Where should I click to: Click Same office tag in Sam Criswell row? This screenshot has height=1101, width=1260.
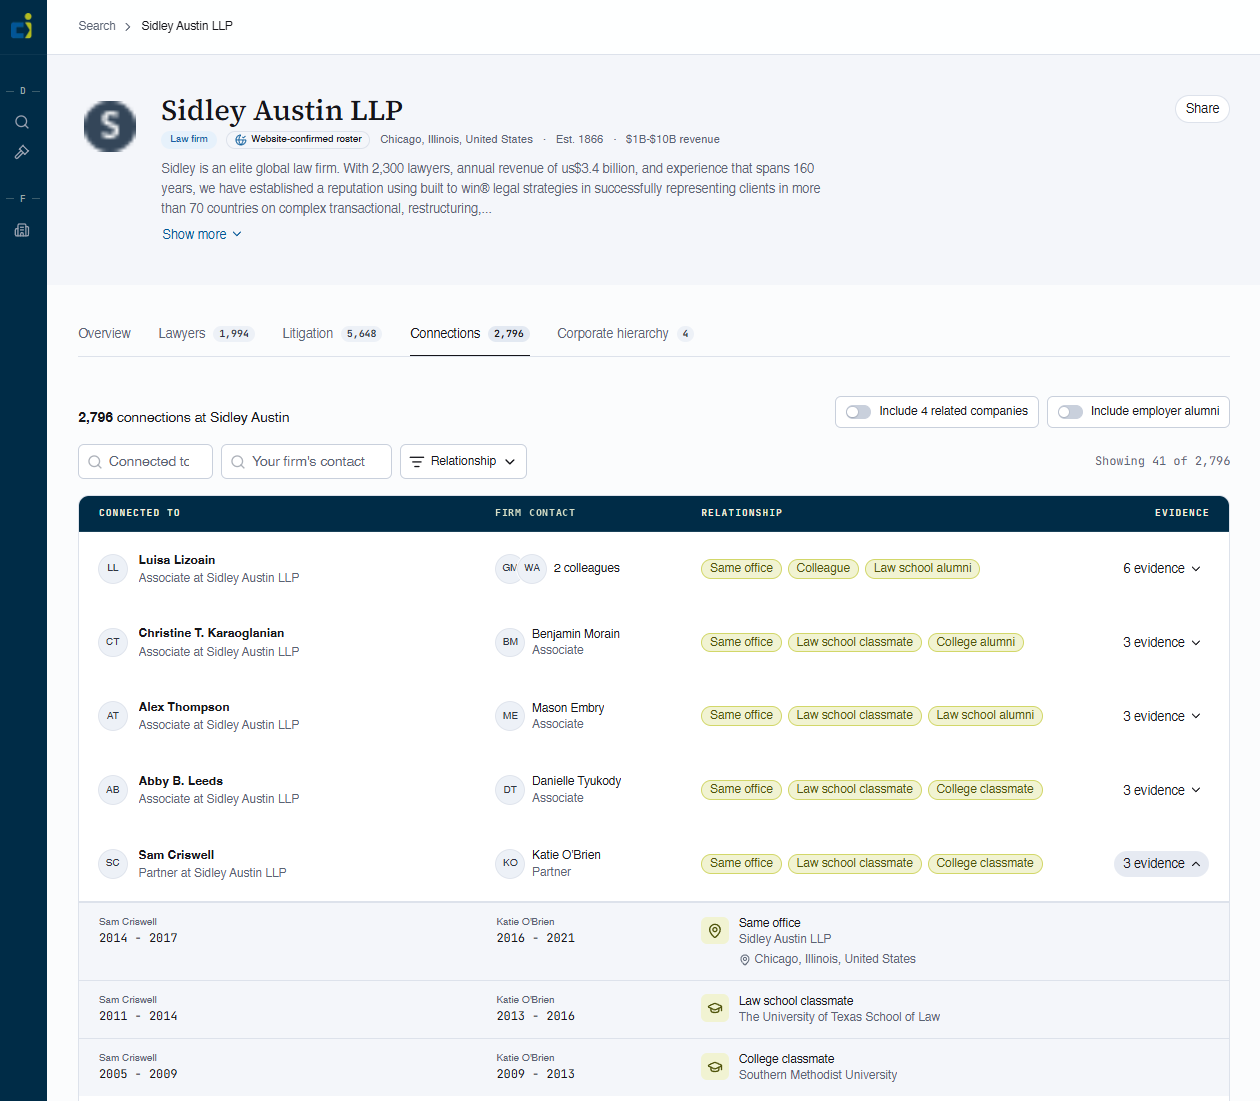pyautogui.click(x=741, y=863)
